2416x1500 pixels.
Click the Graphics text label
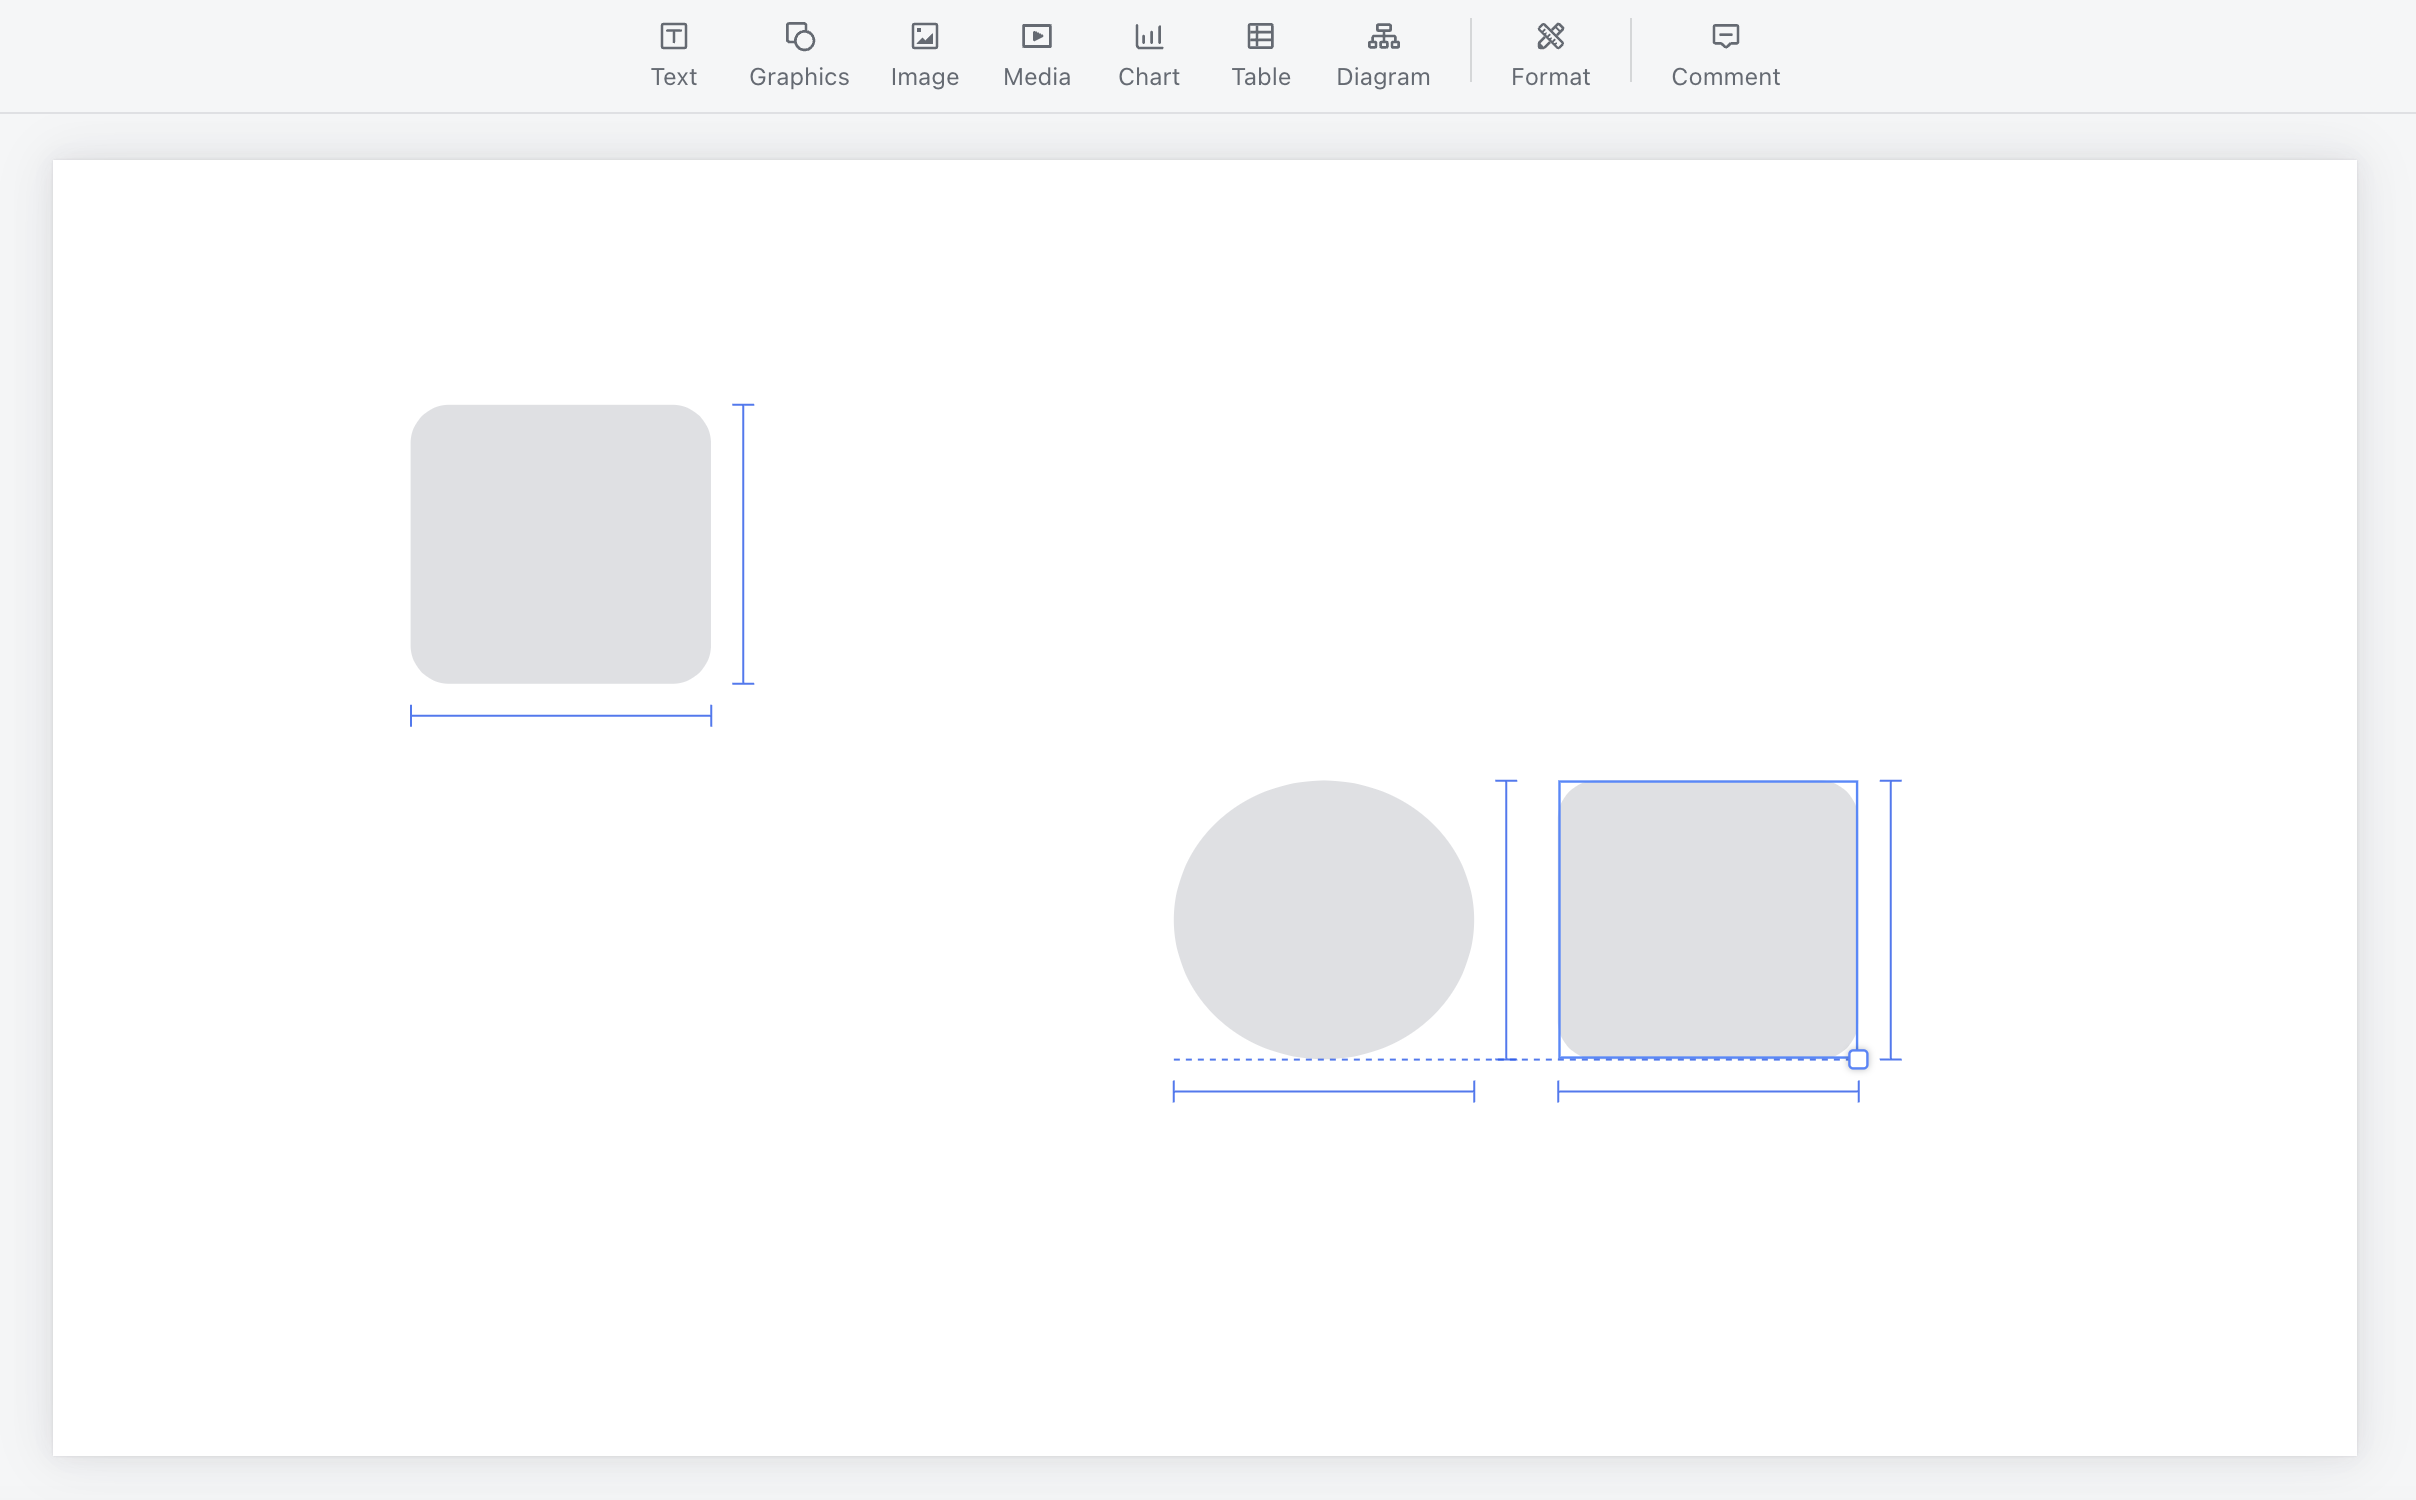[x=798, y=77]
